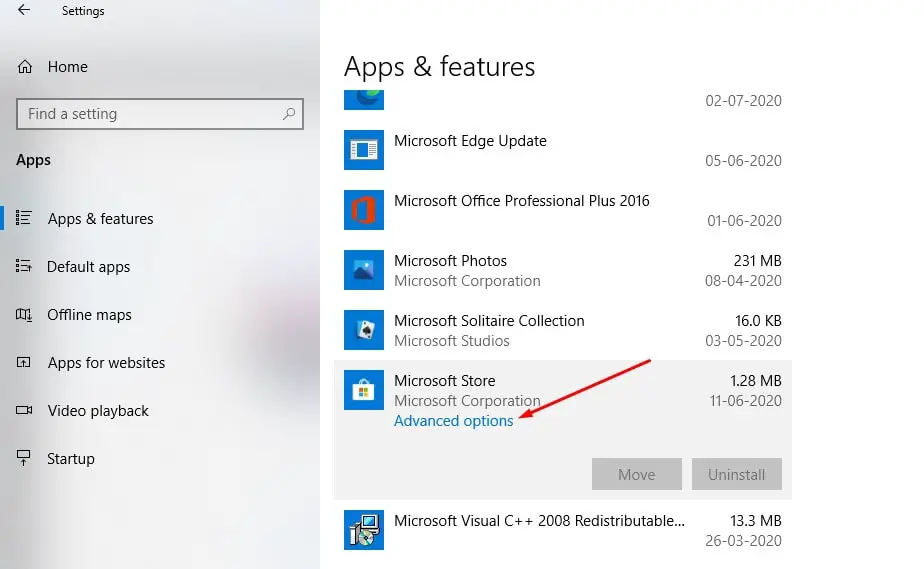This screenshot has height=569, width=924.
Task: Click the Microsoft Photos app icon
Action: coord(363,270)
